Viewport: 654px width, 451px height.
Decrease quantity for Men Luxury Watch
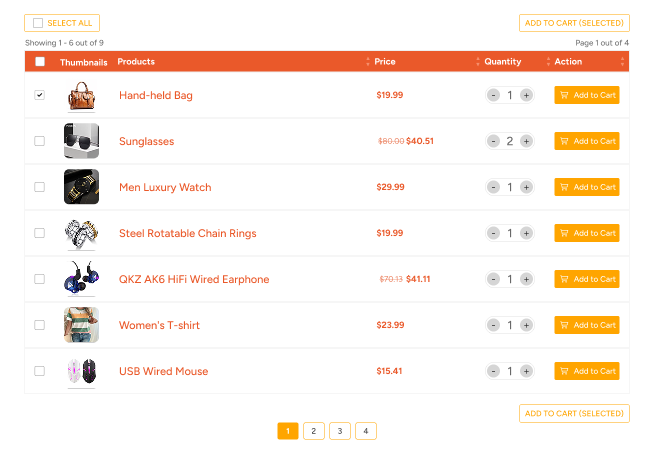(x=493, y=187)
